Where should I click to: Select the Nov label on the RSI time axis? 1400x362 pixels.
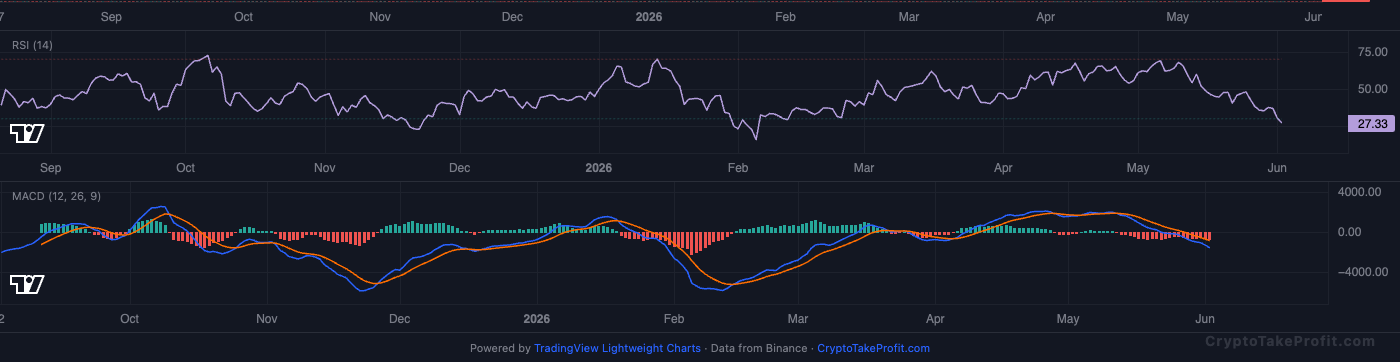tap(324, 167)
